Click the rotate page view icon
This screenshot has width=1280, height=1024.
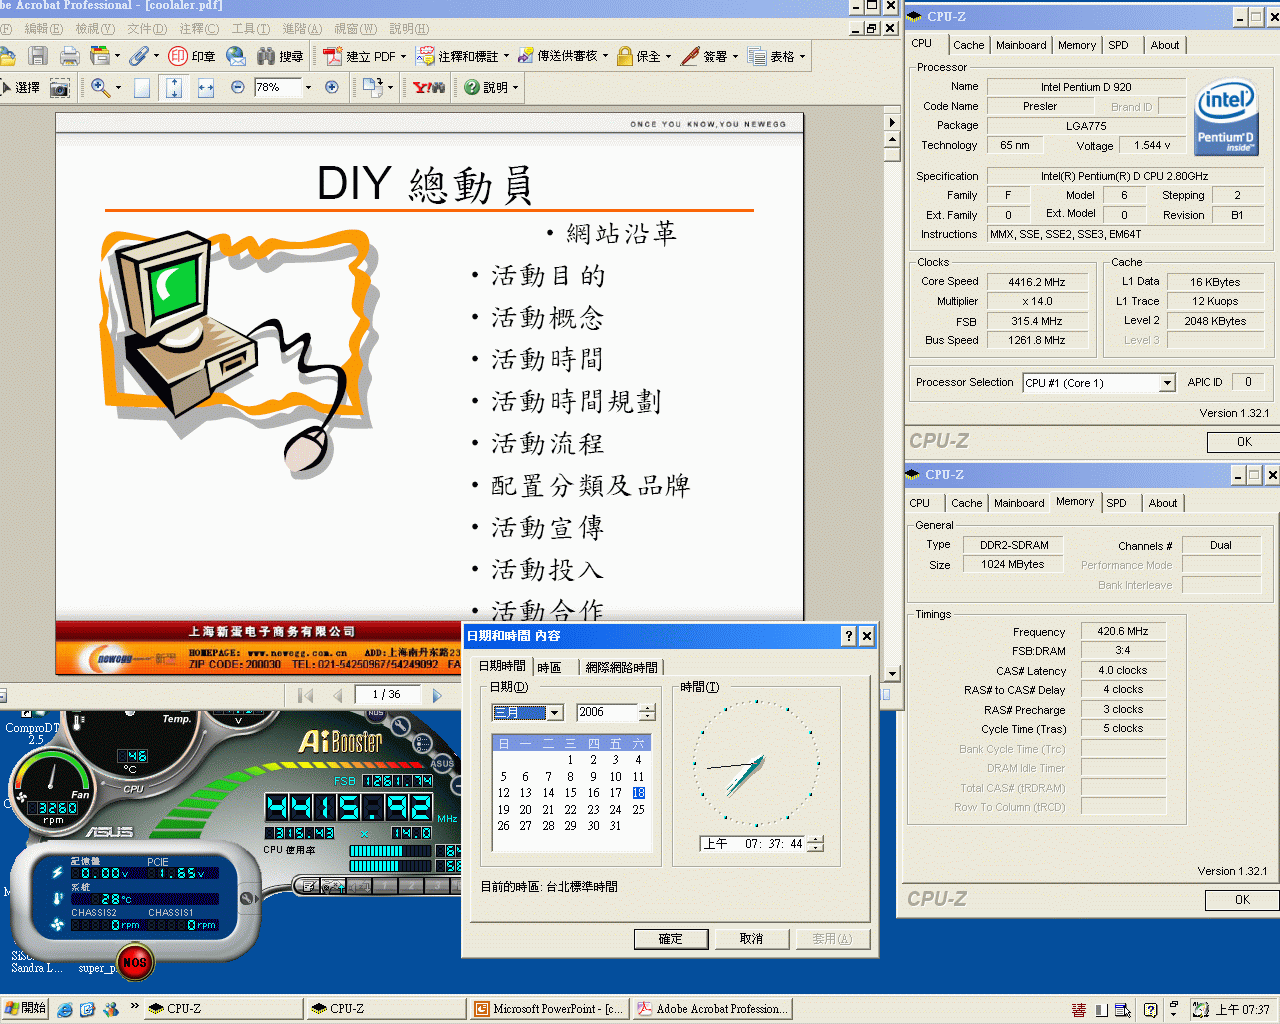pos(372,87)
